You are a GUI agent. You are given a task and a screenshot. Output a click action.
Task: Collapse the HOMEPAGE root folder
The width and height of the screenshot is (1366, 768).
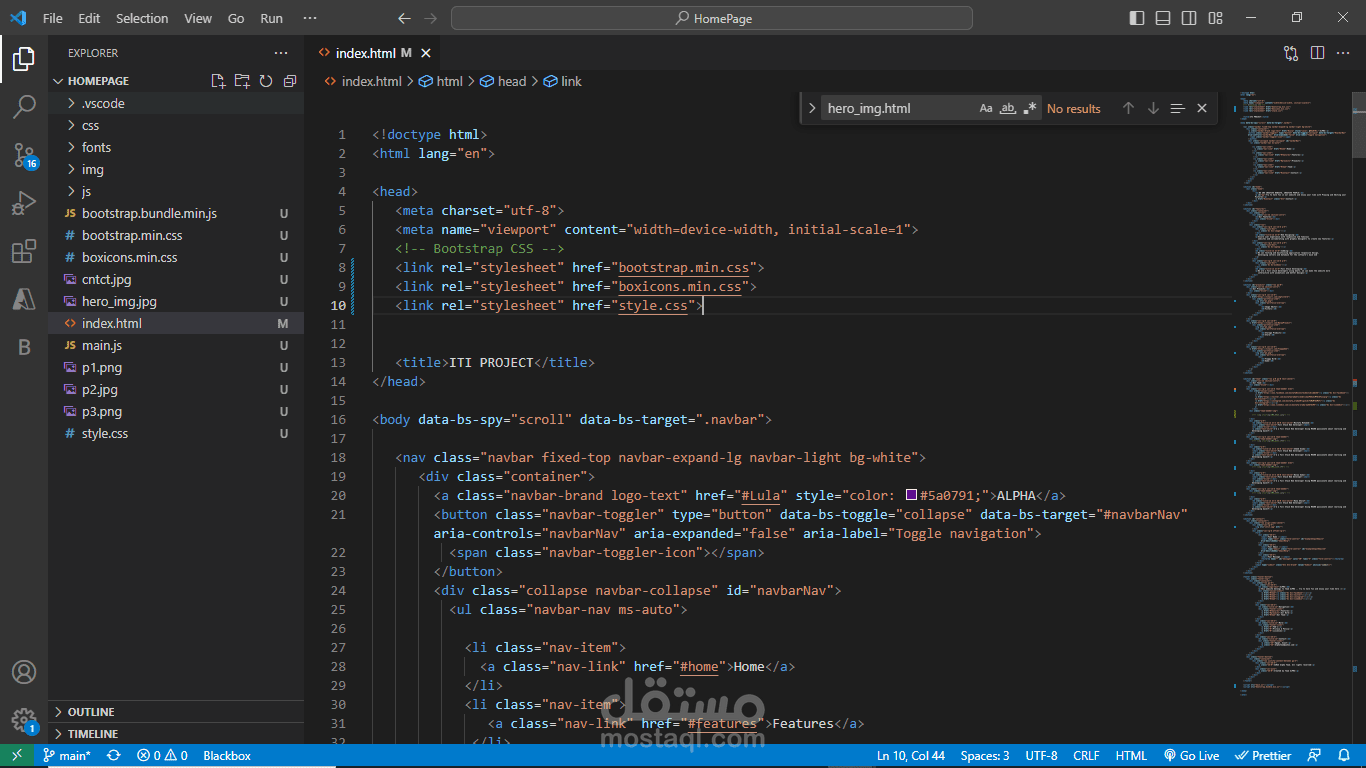[x=98, y=81]
